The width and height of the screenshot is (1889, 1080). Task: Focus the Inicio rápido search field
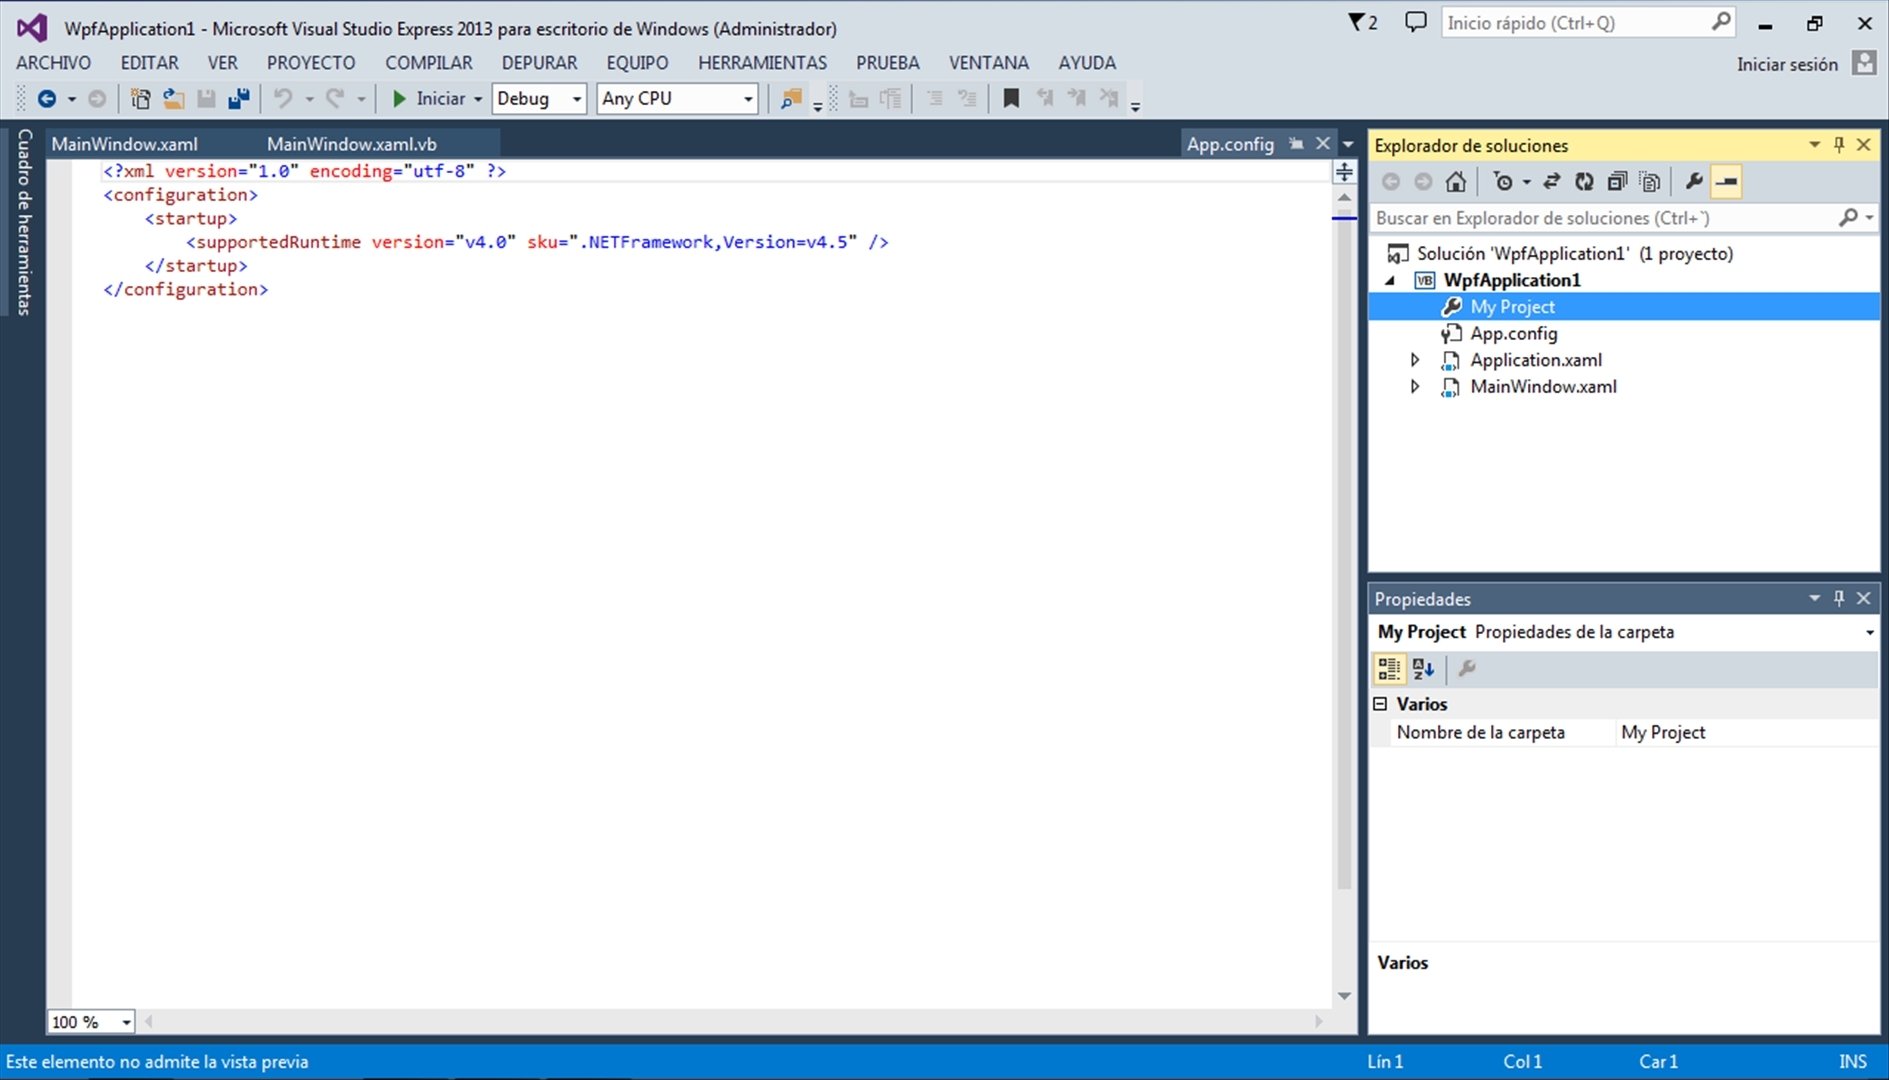click(x=1576, y=22)
